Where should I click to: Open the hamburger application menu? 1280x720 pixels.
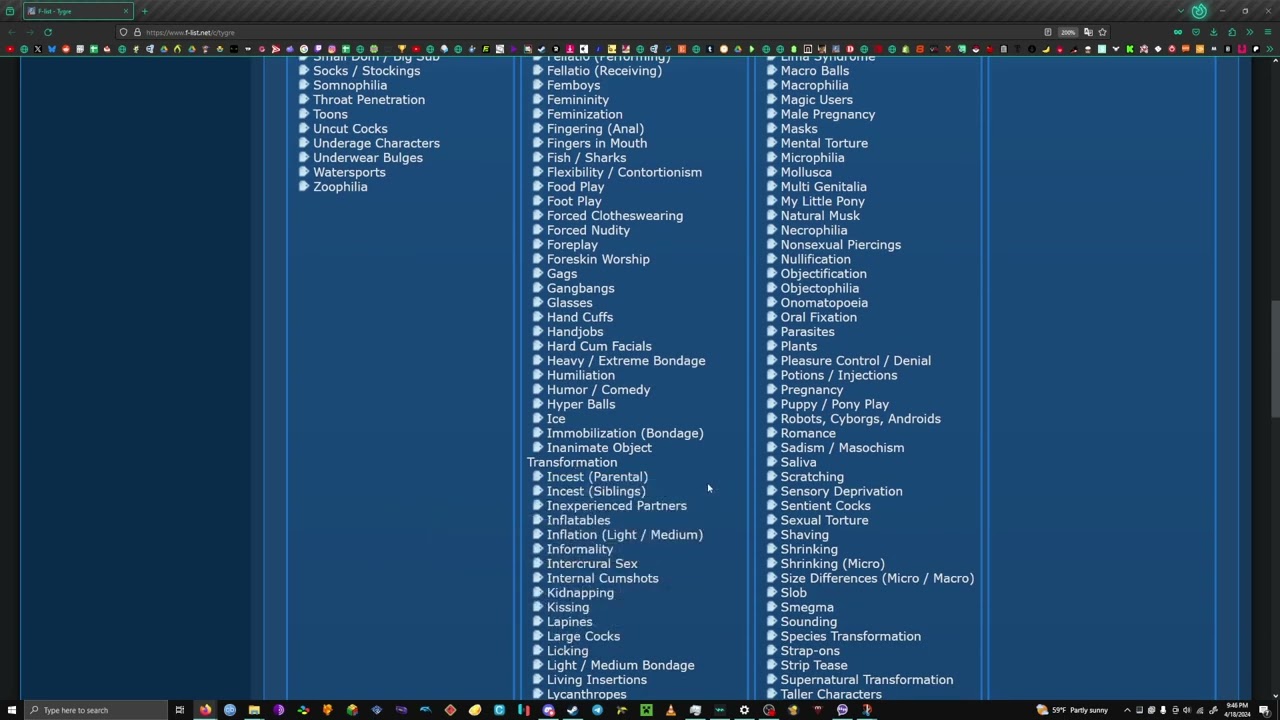pyautogui.click(x=1267, y=32)
